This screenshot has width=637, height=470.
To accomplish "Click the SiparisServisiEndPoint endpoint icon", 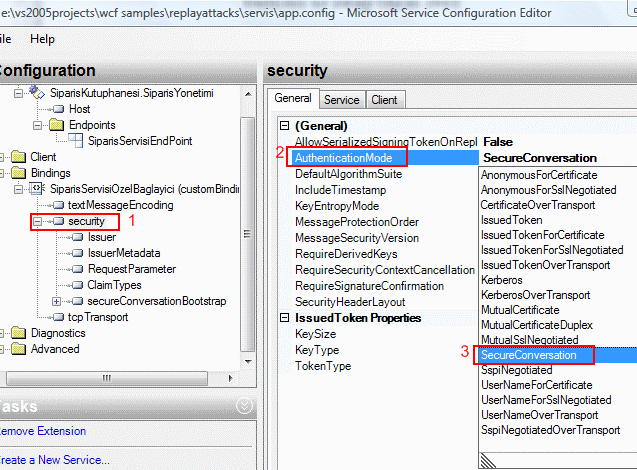I will 74,141.
